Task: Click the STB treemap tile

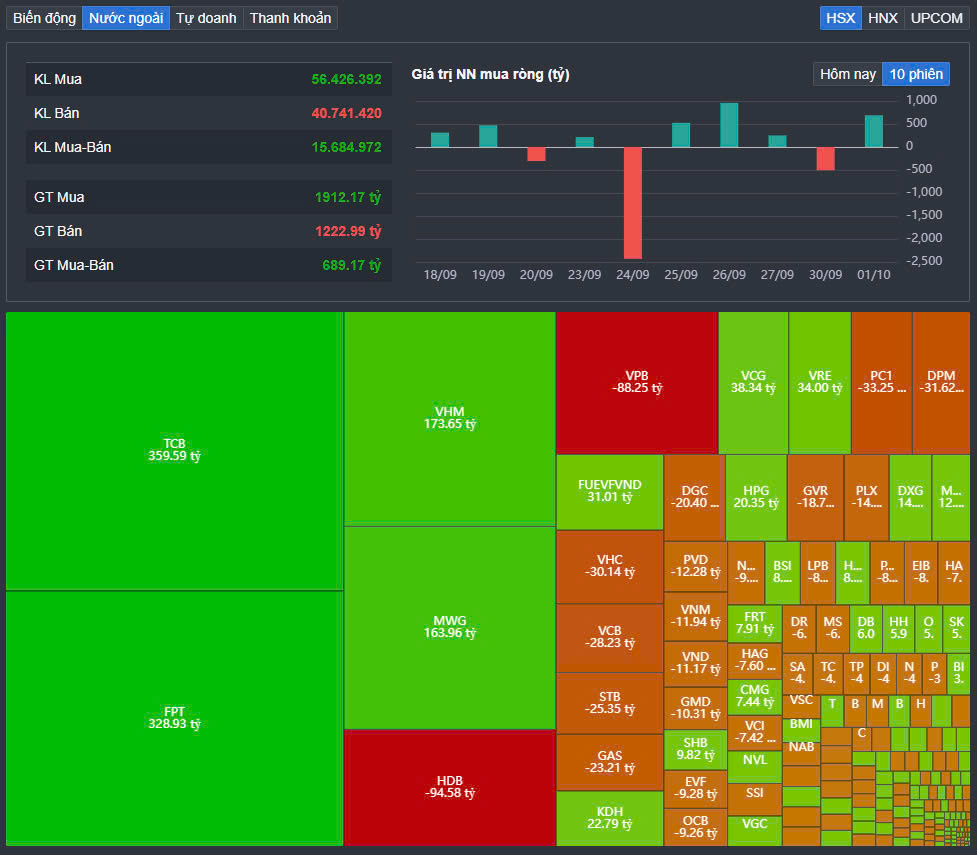Action: coord(609,703)
